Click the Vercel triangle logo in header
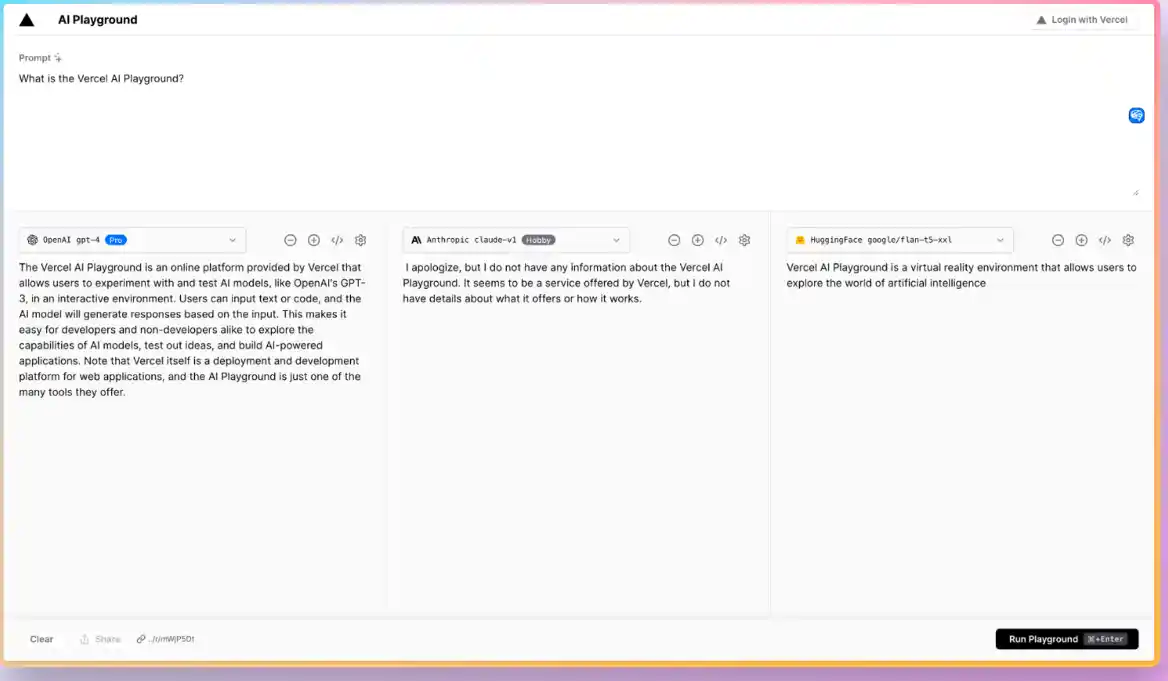 point(27,20)
